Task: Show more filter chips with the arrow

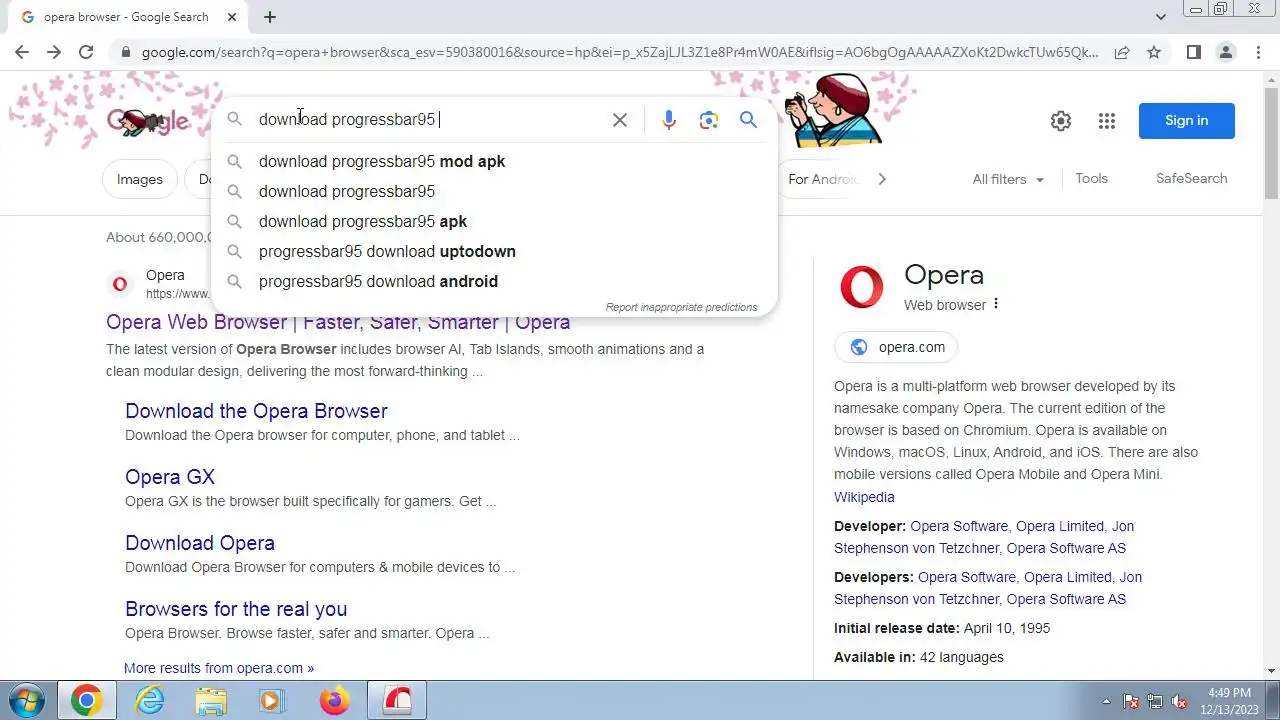Action: (x=881, y=179)
